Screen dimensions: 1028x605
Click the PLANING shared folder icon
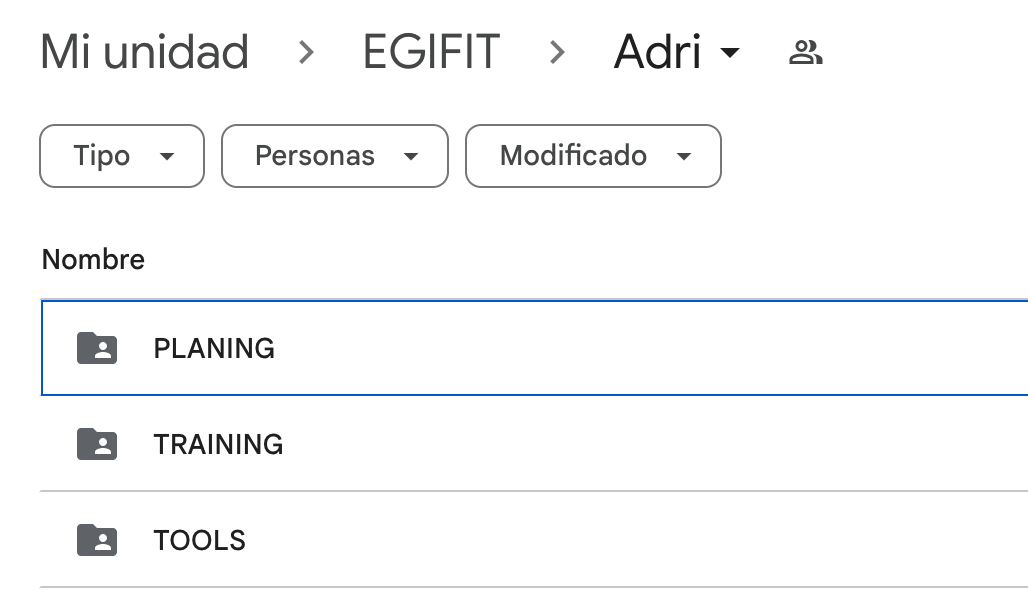click(x=97, y=348)
